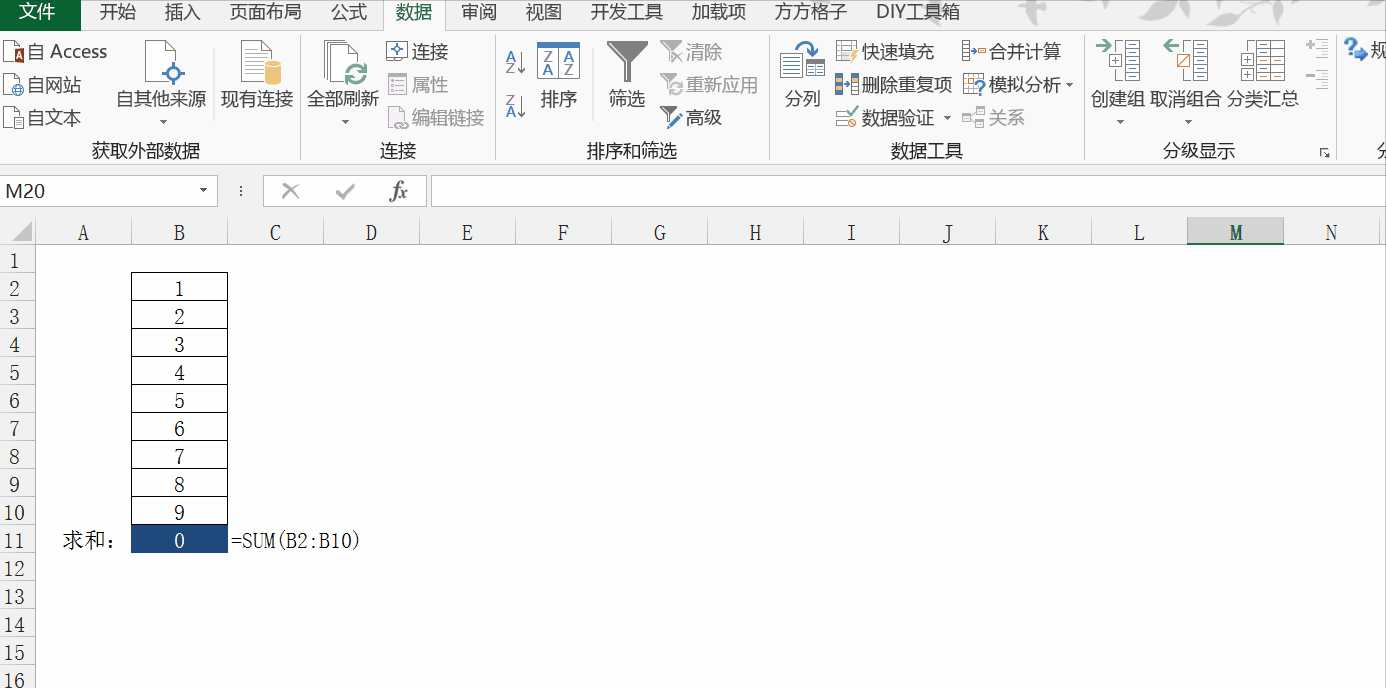The height and width of the screenshot is (688, 1386).
Task: Select row 5 header
Action: click(x=17, y=372)
